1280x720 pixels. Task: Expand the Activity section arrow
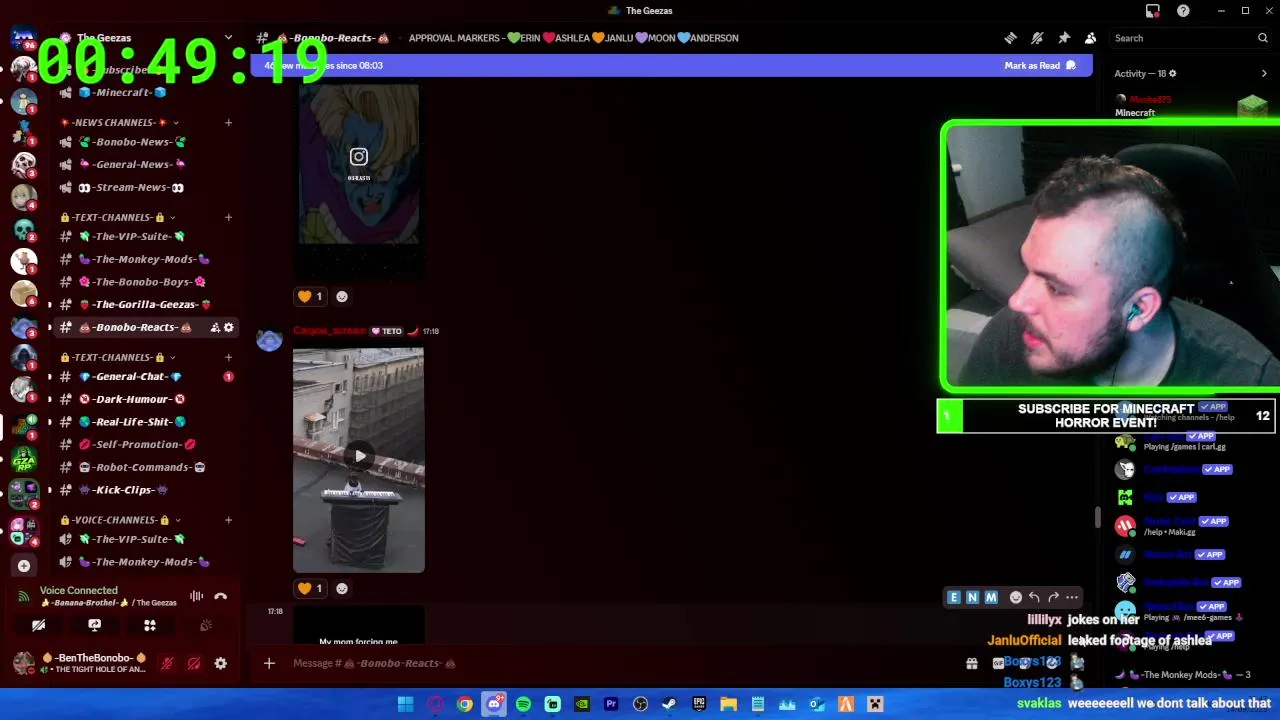pyautogui.click(x=1264, y=73)
